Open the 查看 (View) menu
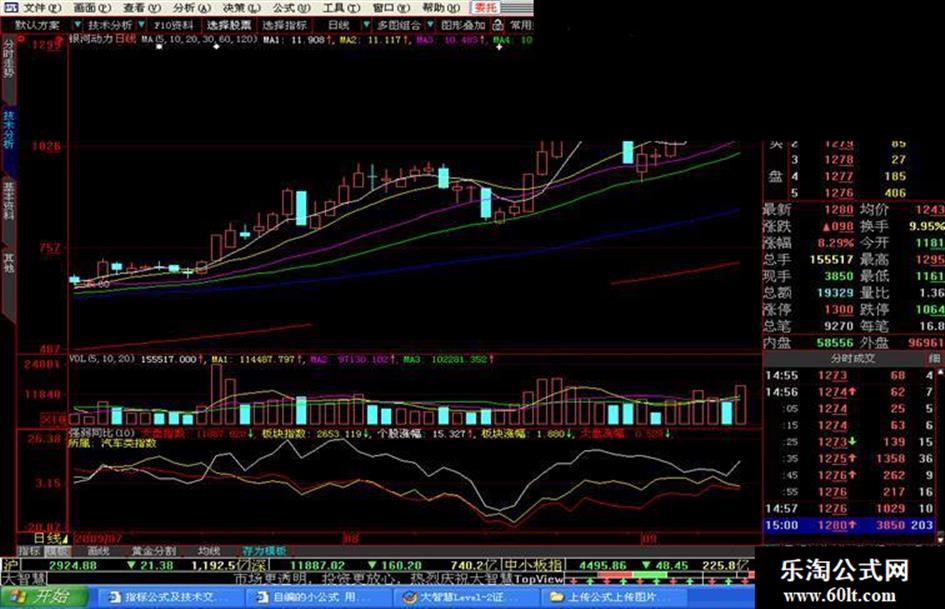The width and height of the screenshot is (945, 609). click(x=142, y=8)
